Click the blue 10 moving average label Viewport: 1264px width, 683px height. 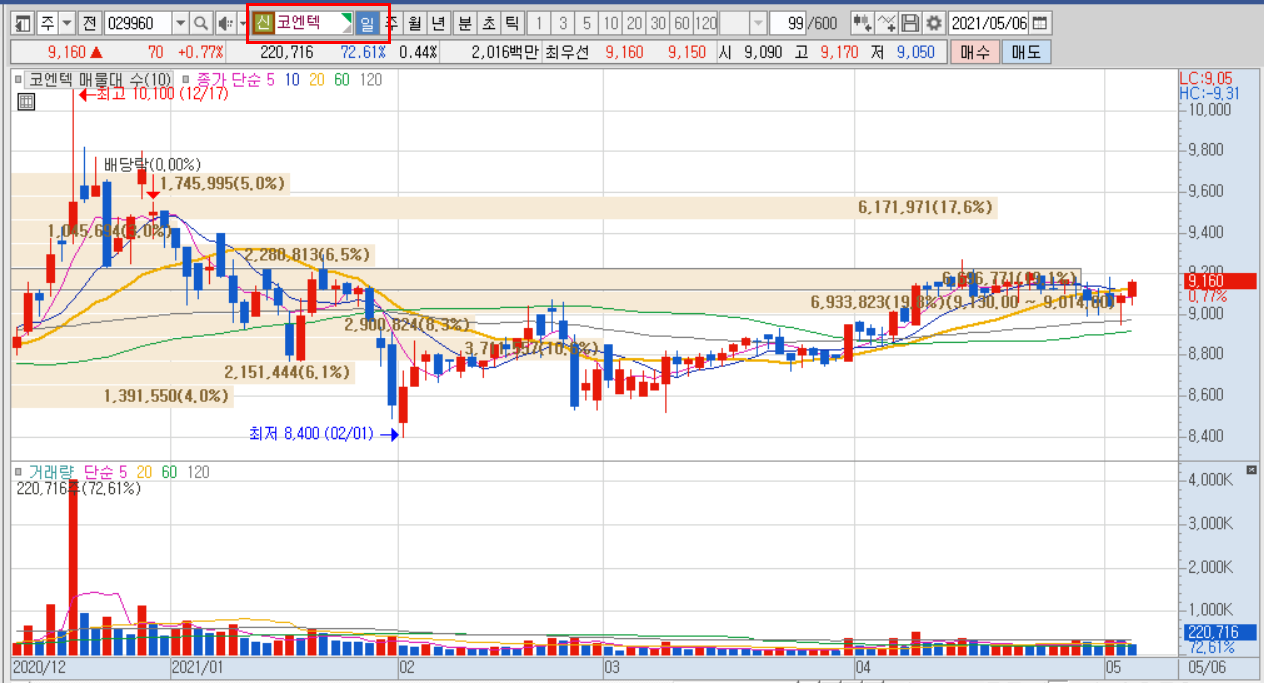(292, 79)
